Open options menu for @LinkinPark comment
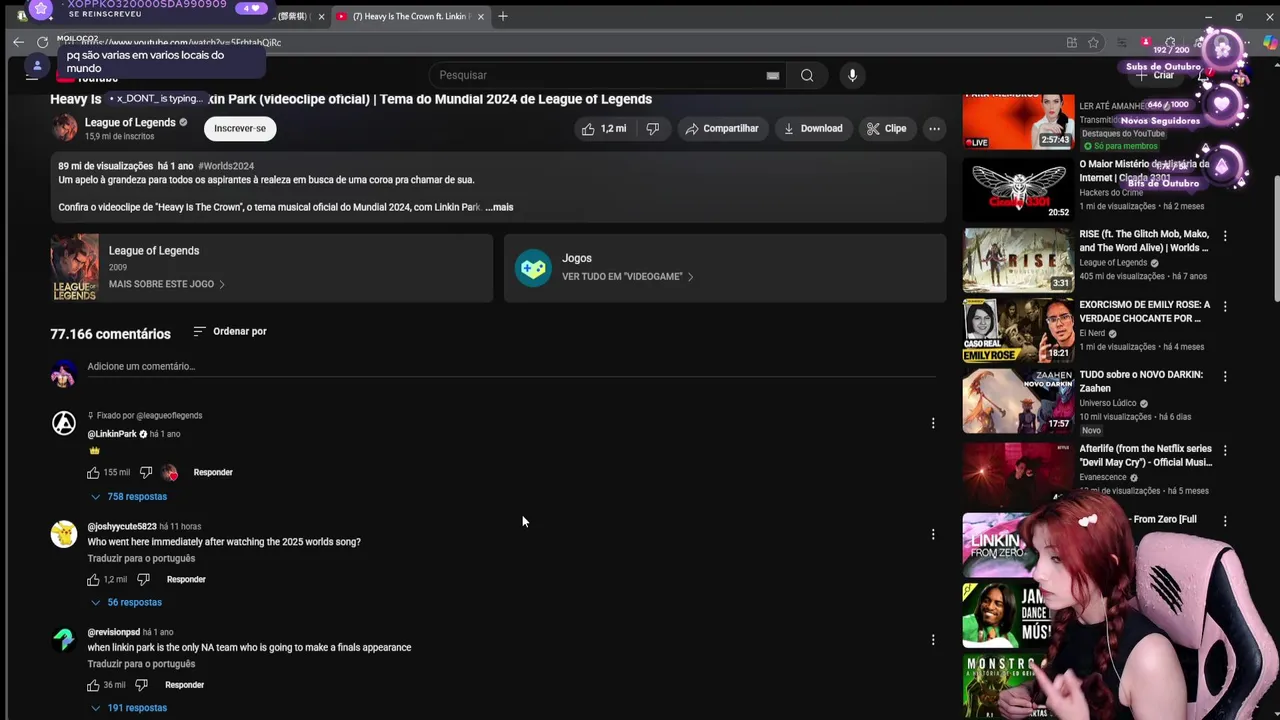 click(933, 423)
